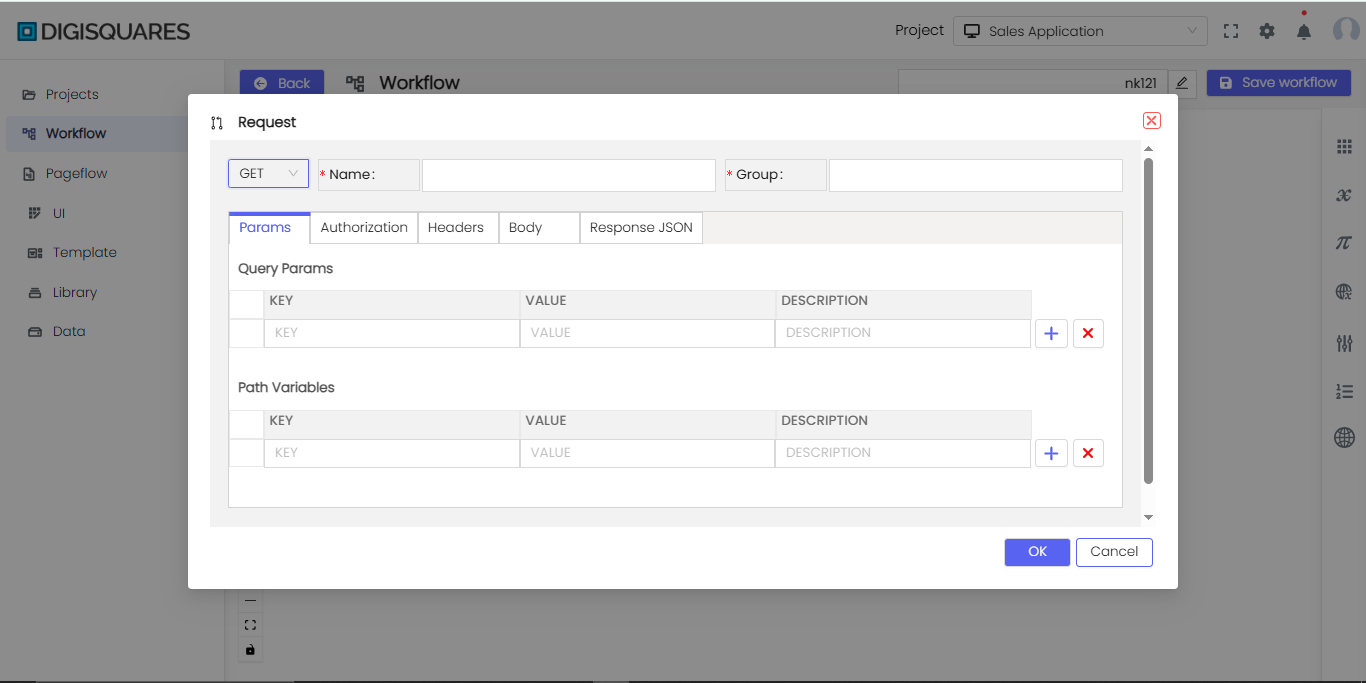
Task: Switch to the Headers tab
Action: (x=456, y=227)
